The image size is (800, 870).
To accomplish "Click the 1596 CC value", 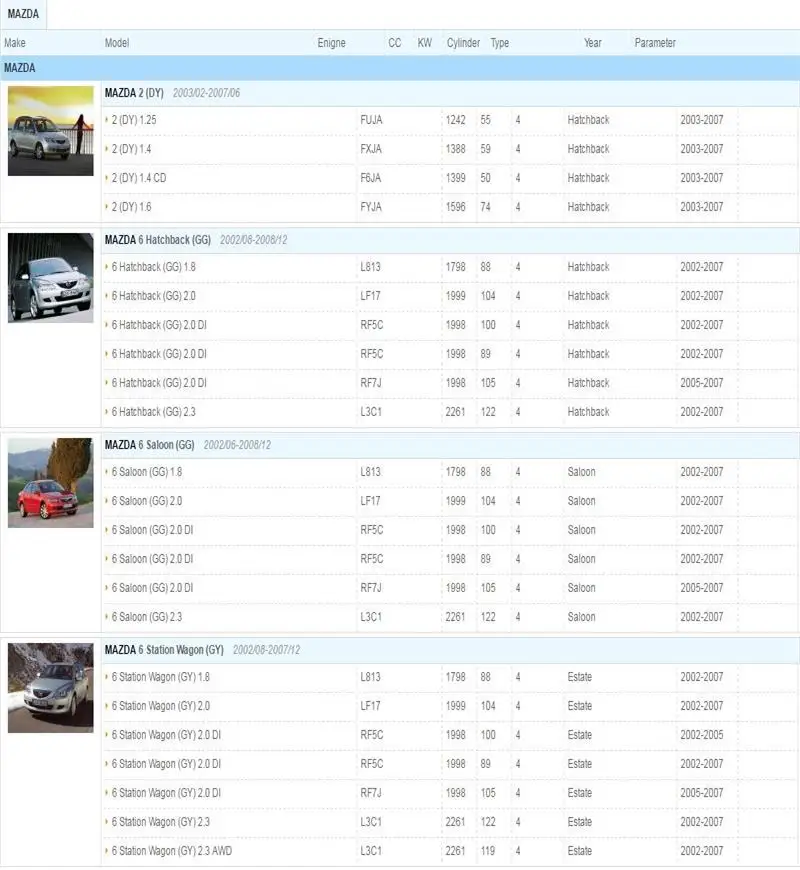I will 455,206.
